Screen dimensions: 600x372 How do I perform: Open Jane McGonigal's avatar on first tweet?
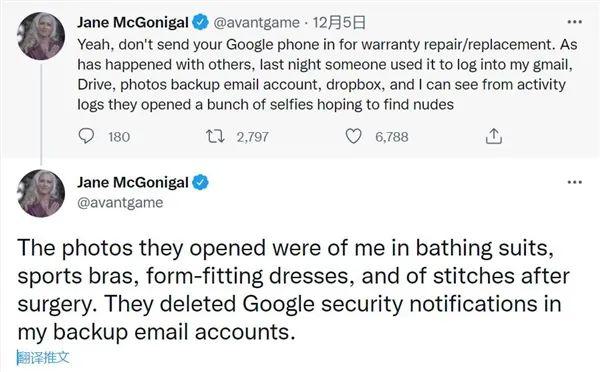click(x=41, y=36)
